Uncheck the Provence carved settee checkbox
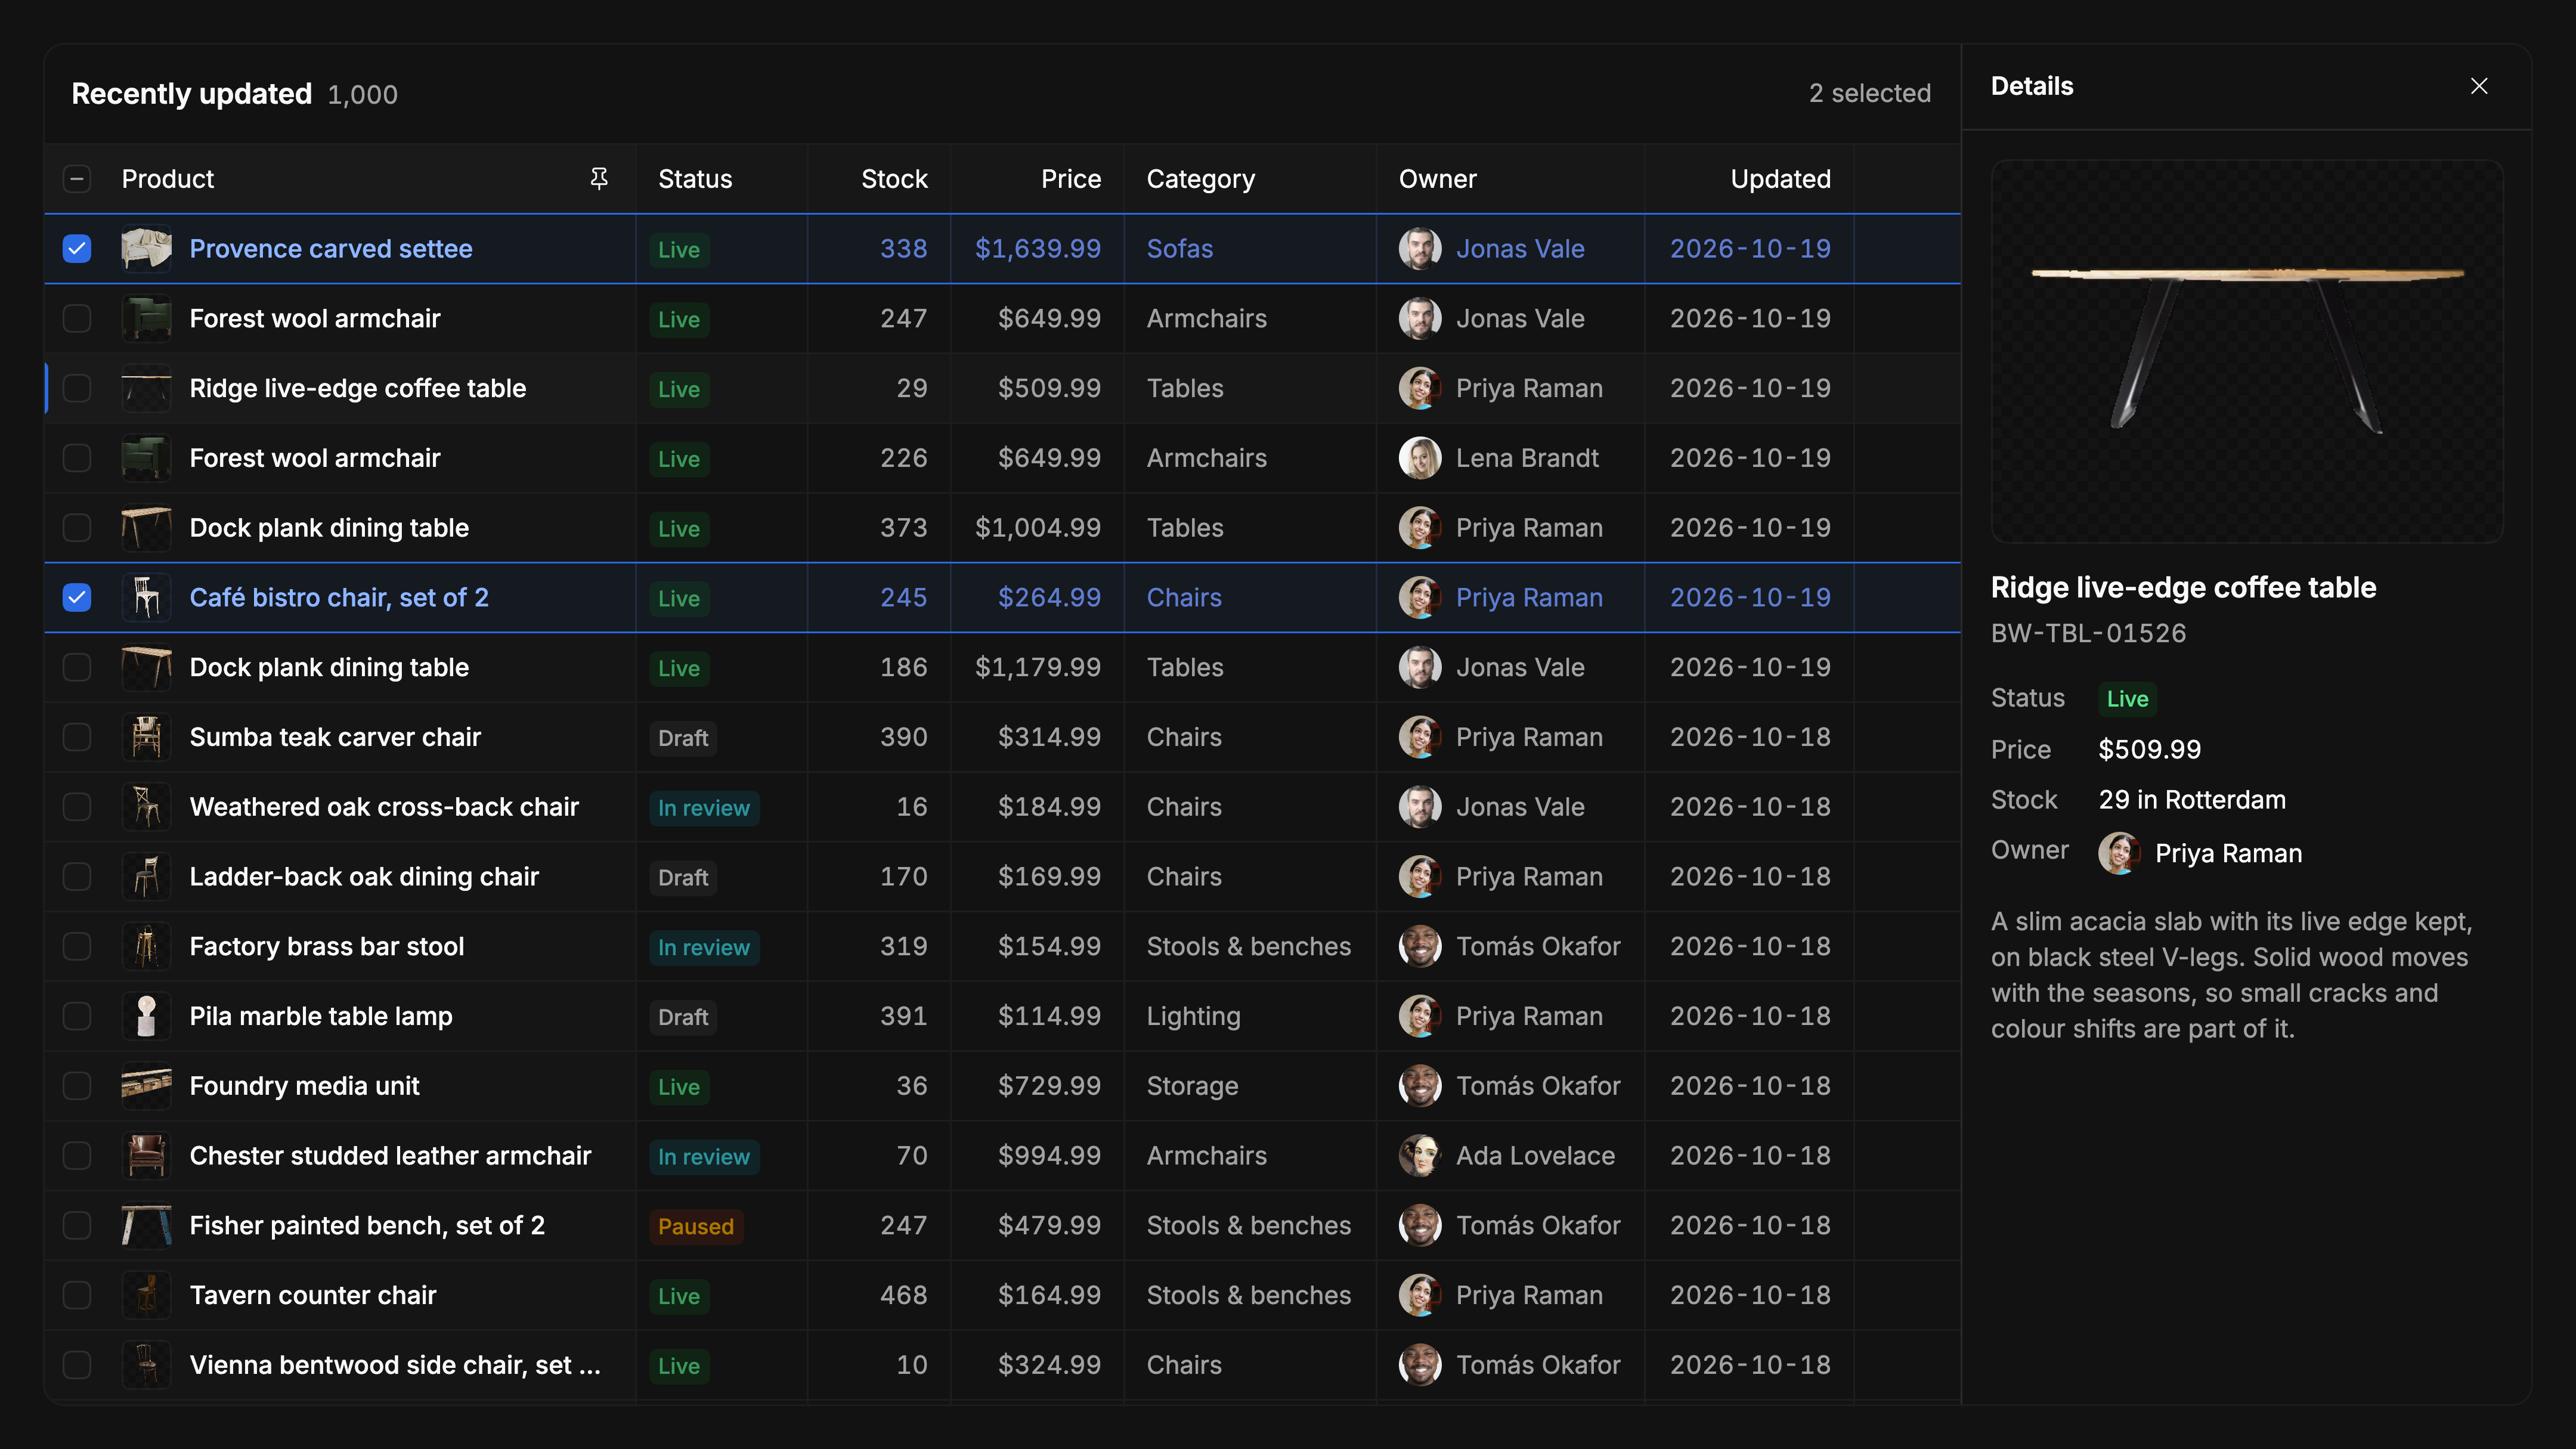This screenshot has width=2576, height=1449. click(x=77, y=249)
